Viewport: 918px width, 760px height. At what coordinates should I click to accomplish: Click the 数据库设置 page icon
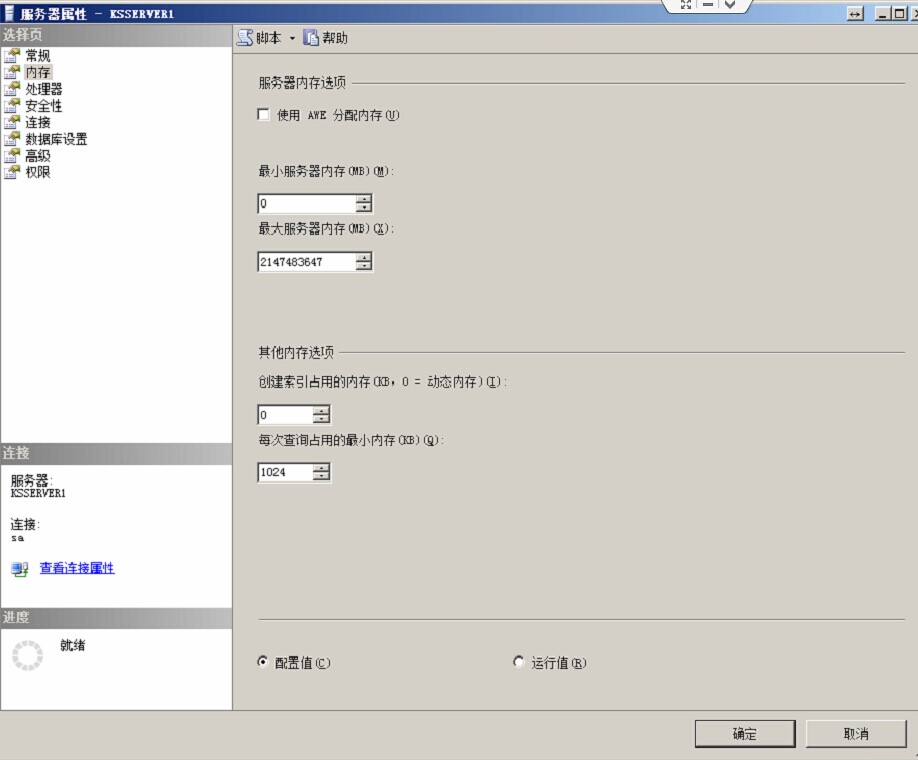click(x=12, y=139)
